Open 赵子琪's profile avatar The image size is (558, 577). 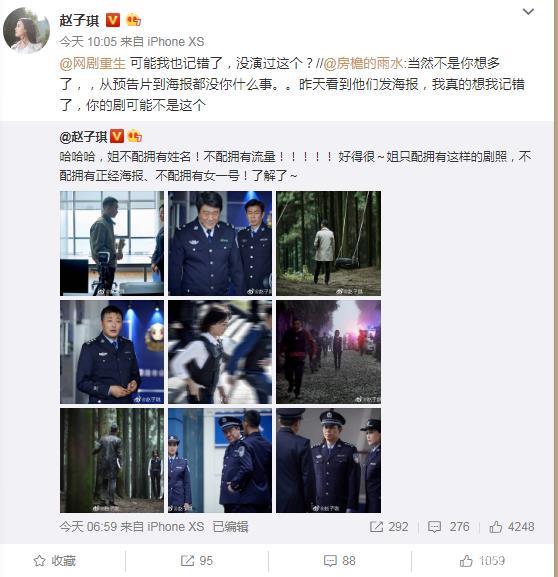pos(27,31)
